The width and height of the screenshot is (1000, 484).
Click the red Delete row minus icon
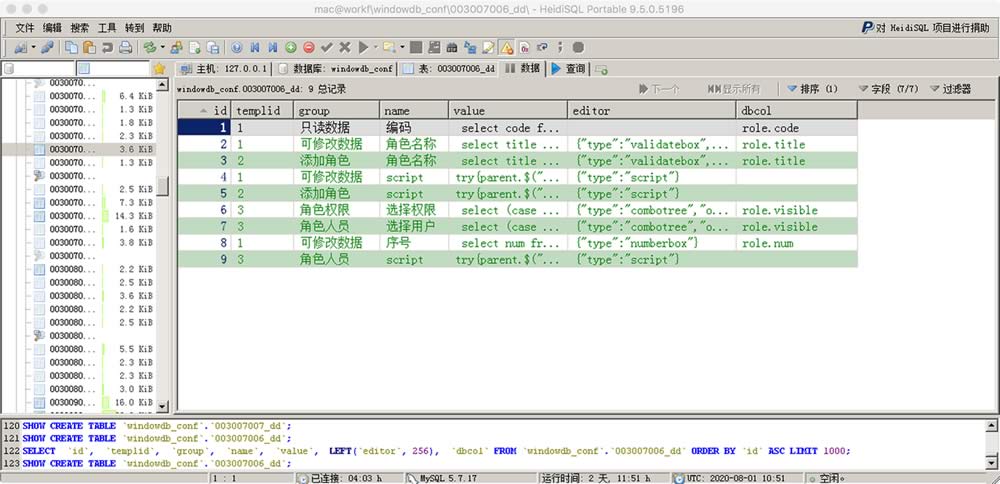[308, 47]
